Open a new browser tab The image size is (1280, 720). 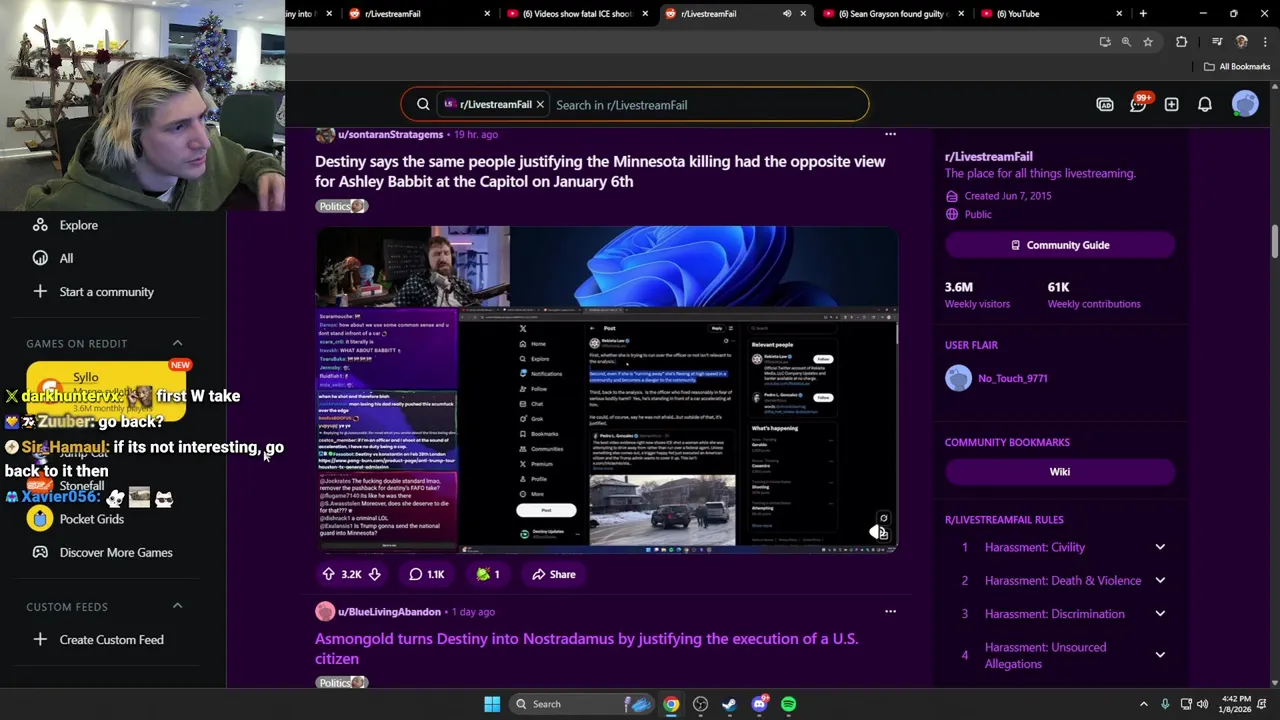coord(1143,14)
